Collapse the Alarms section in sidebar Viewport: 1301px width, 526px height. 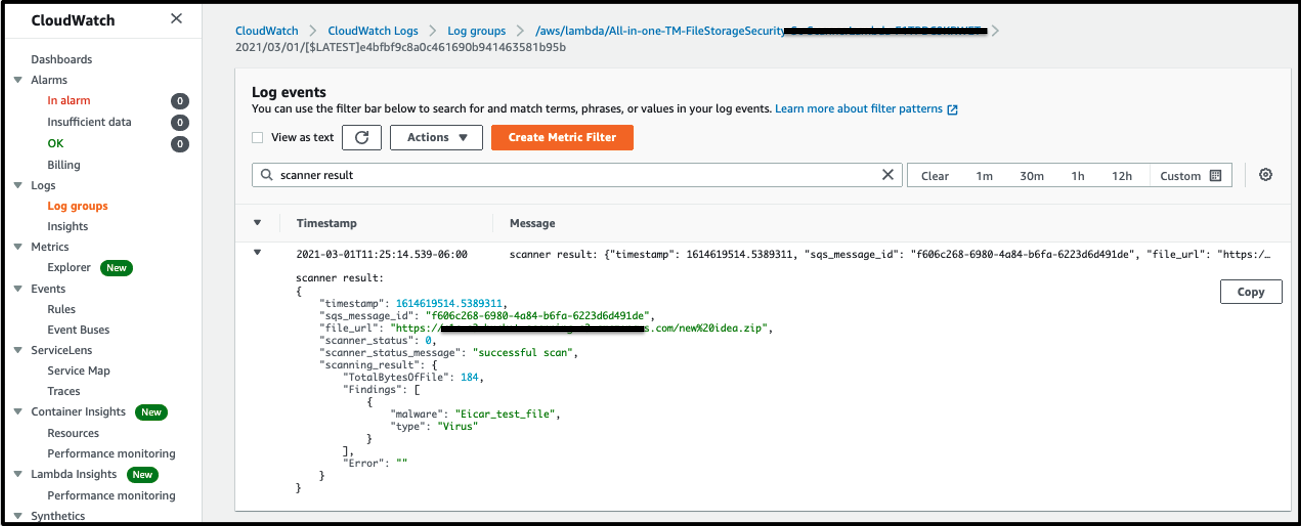(x=18, y=80)
